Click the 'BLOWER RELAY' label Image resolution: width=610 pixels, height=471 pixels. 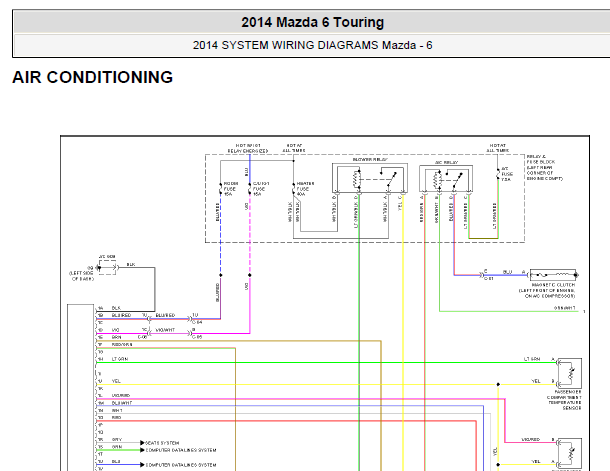[370, 159]
